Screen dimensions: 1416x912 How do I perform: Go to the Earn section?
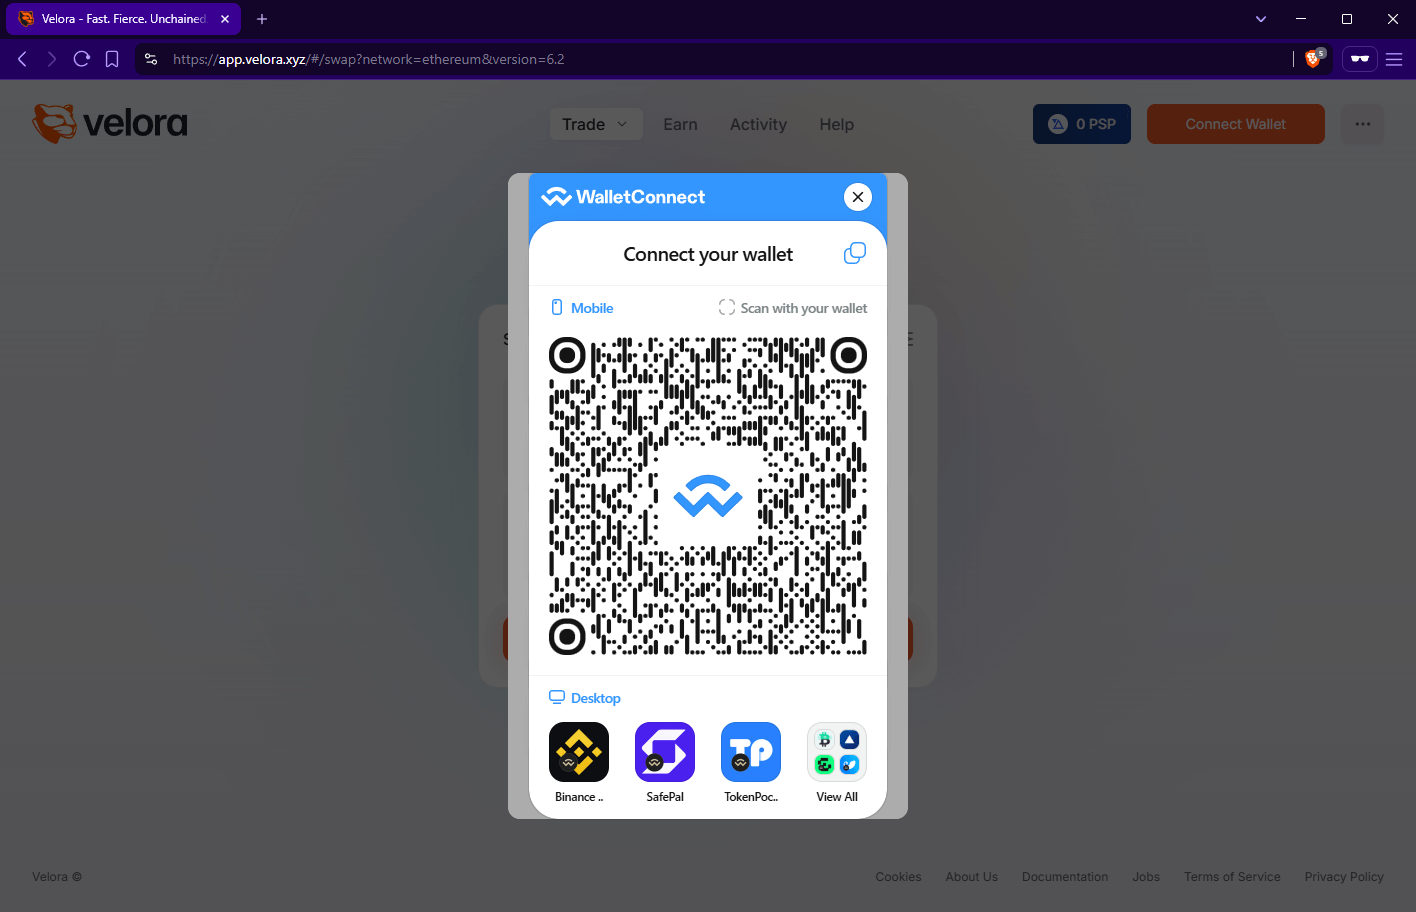click(680, 123)
